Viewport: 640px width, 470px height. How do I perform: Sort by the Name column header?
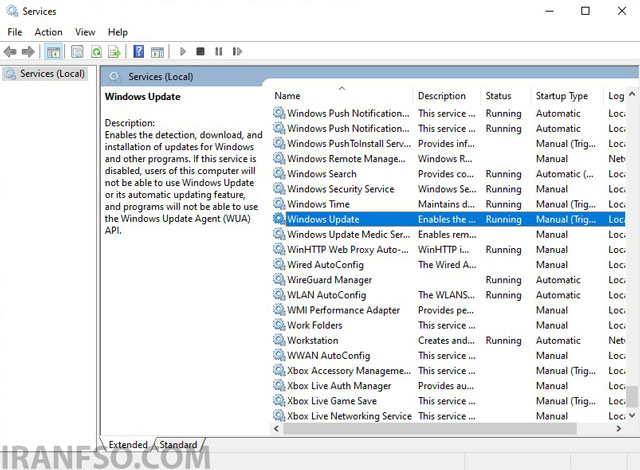coord(342,96)
